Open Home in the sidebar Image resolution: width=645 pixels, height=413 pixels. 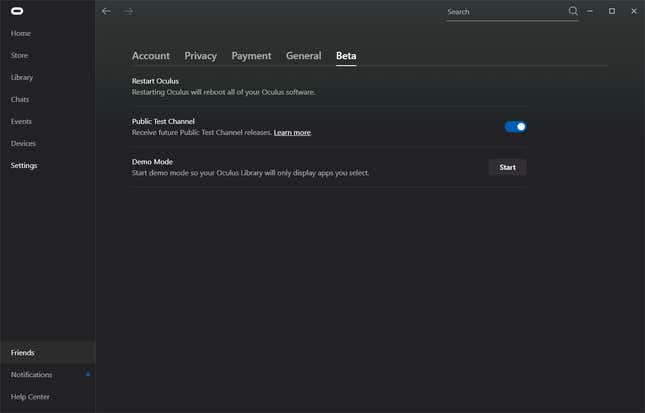21,33
